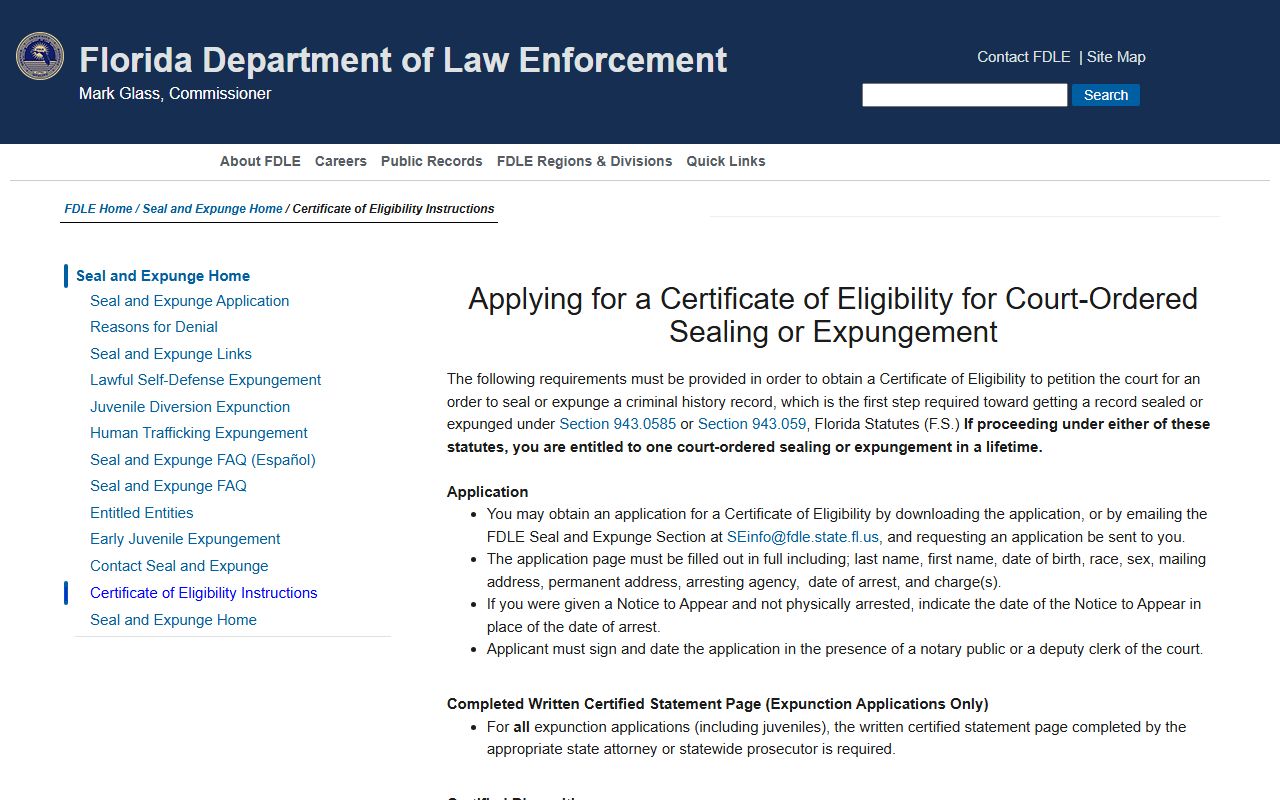Screen dimensions: 1280x800
Task: Go to Seal and Expunge Home breadcrumb
Action: pos(212,209)
